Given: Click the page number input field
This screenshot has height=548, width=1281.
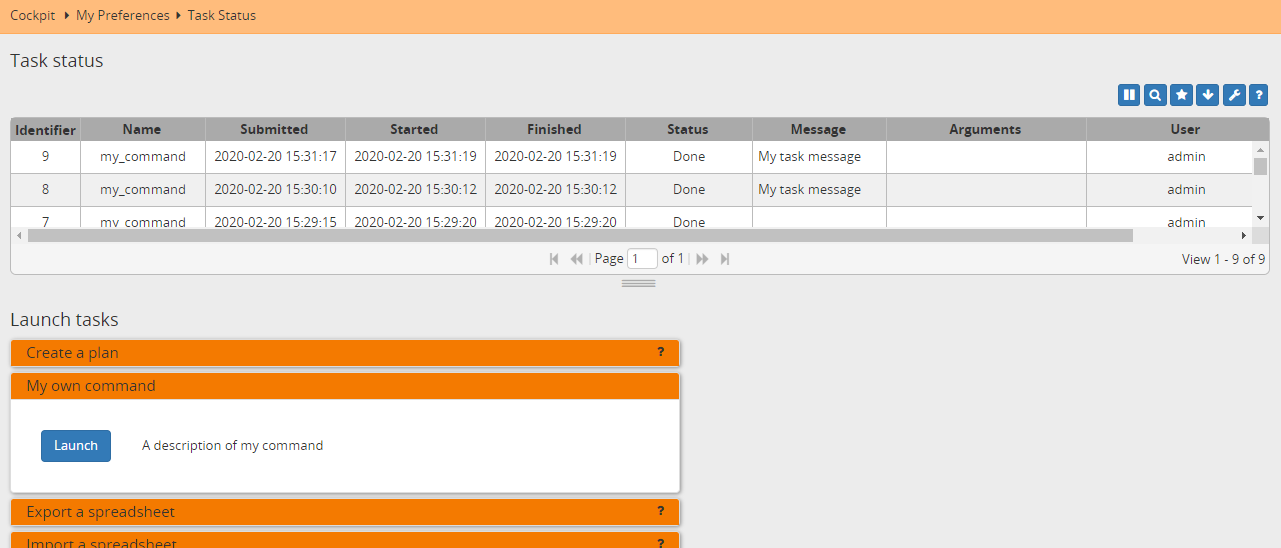Looking at the screenshot, I should pyautogui.click(x=642, y=259).
